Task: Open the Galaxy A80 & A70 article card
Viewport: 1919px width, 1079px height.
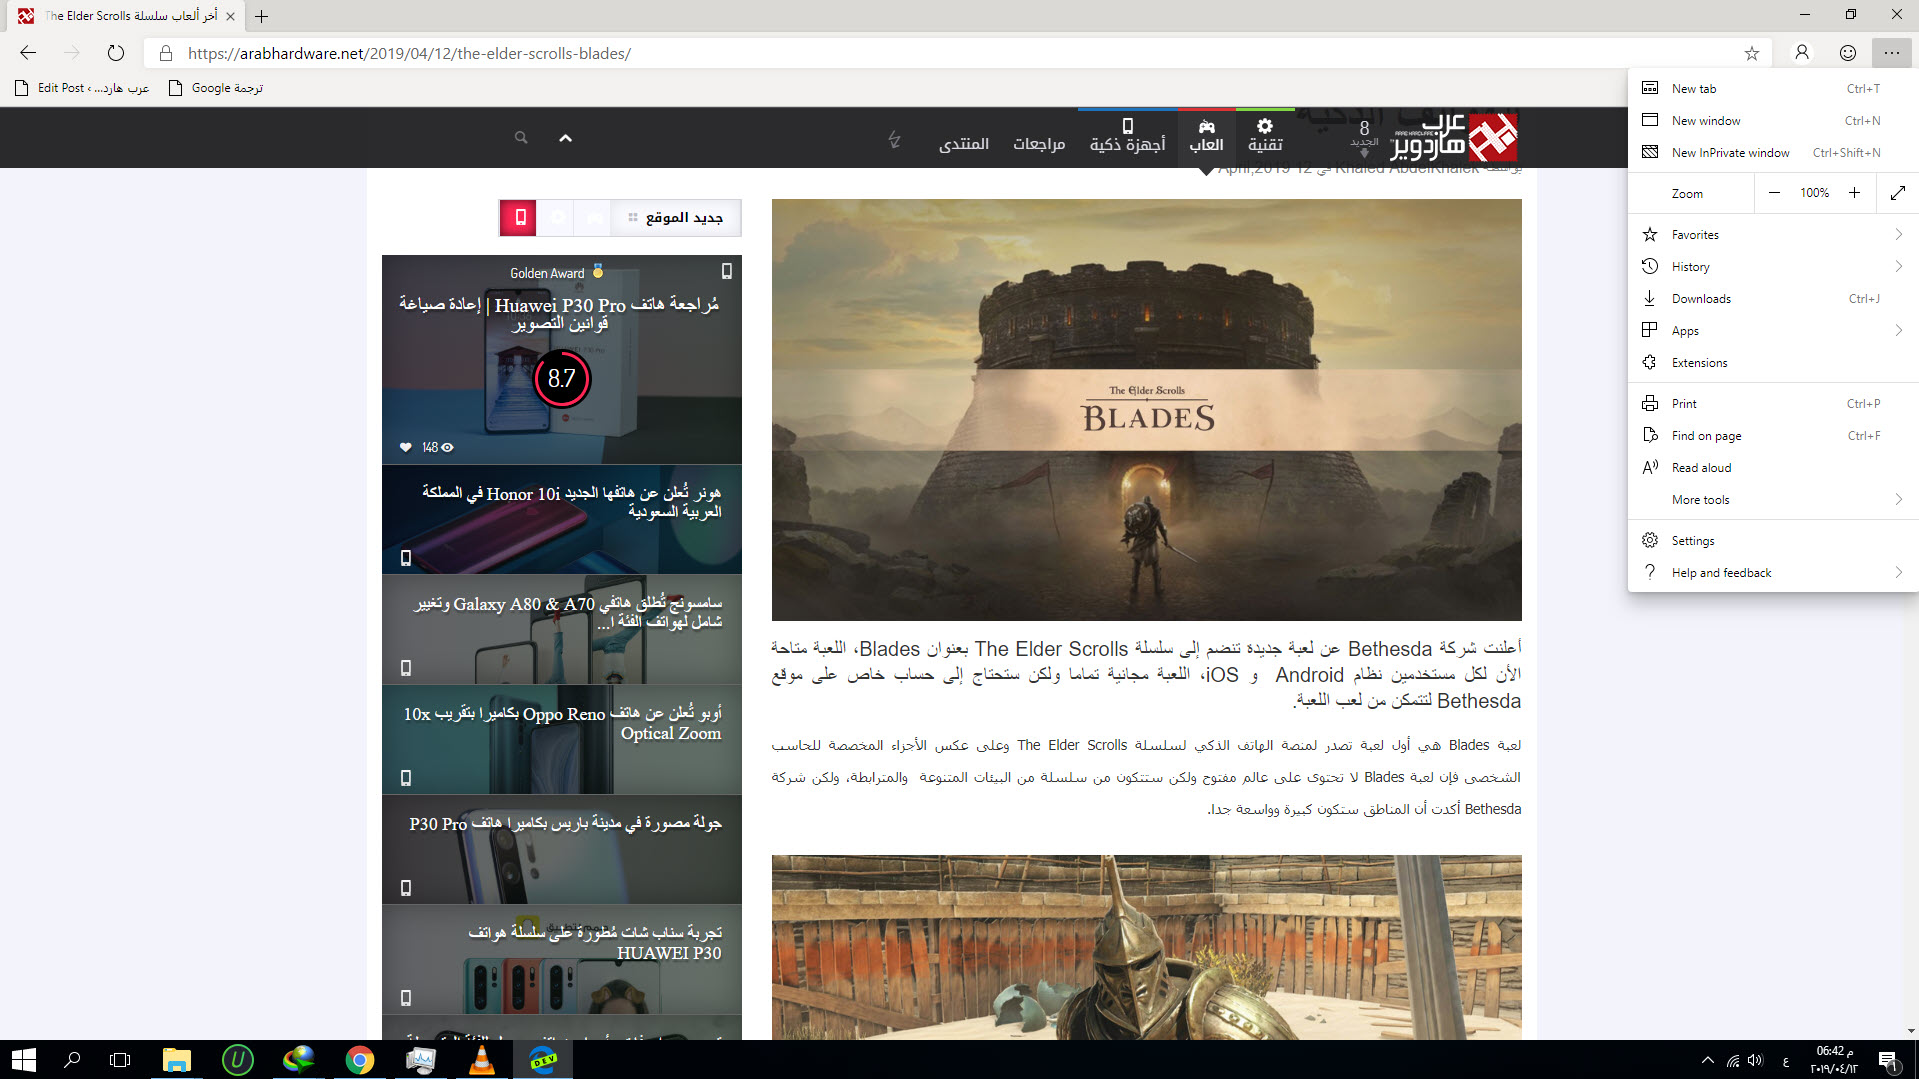Action: [x=562, y=629]
